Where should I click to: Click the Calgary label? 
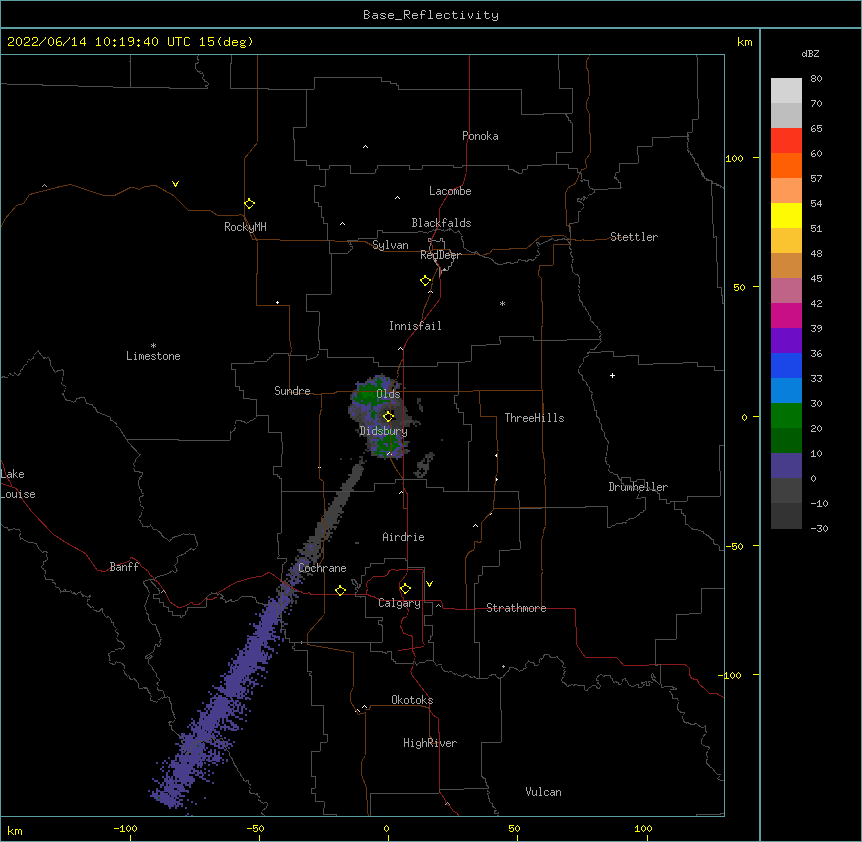399,603
